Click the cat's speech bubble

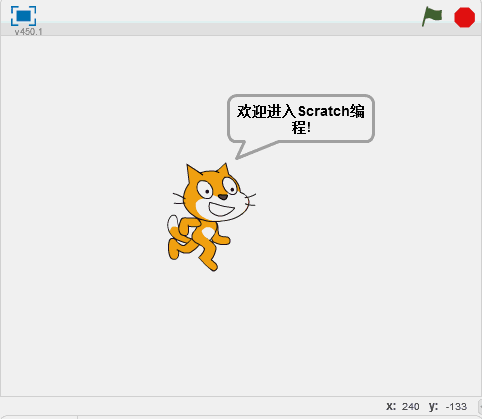point(301,119)
